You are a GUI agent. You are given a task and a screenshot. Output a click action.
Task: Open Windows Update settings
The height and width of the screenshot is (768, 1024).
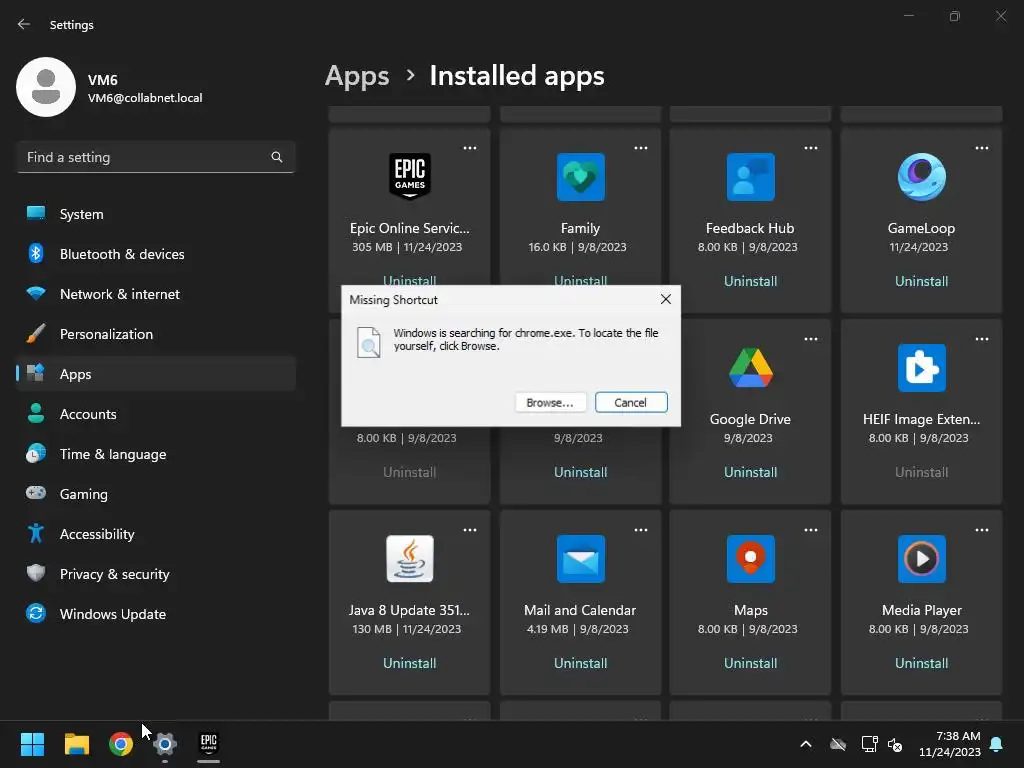tap(156, 614)
